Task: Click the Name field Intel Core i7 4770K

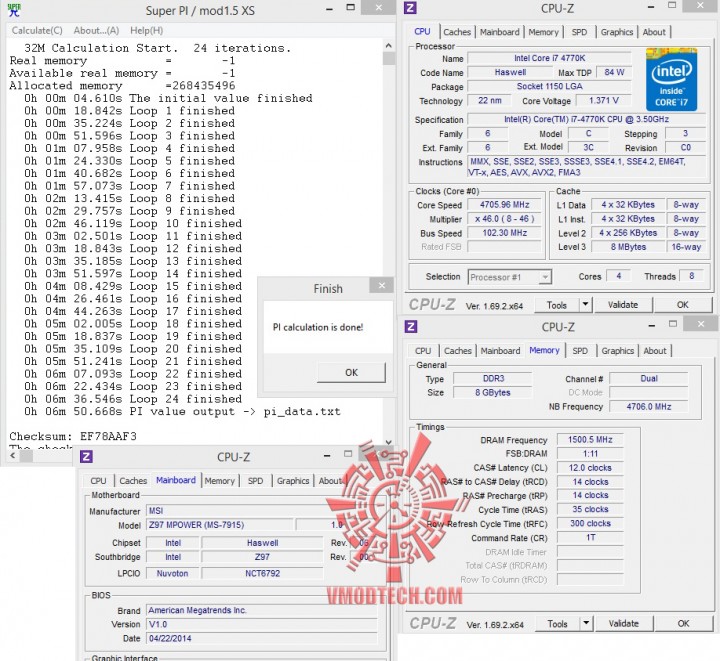Action: coord(549,58)
